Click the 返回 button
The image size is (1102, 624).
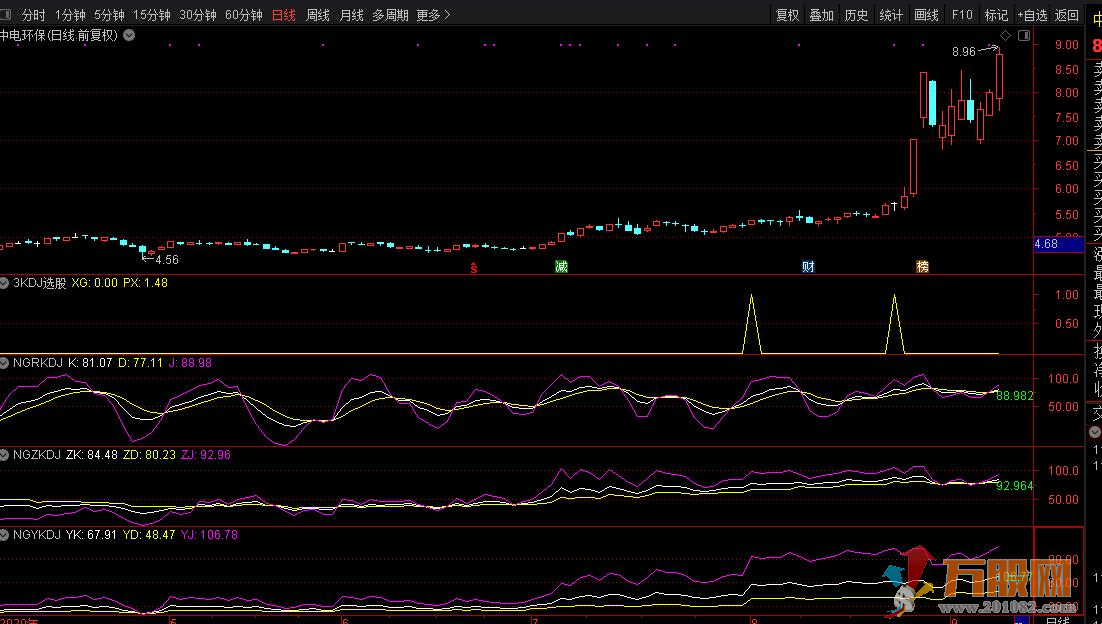[1067, 15]
